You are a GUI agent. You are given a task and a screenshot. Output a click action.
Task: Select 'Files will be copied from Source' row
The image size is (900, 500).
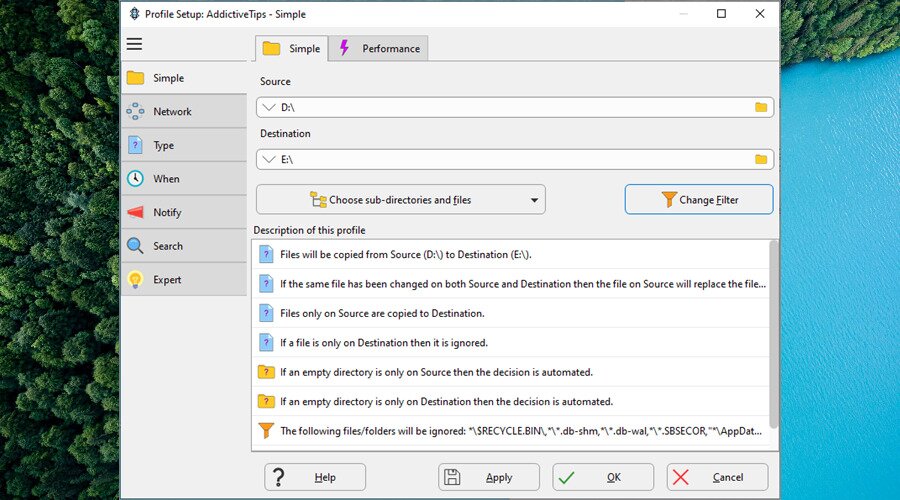(x=511, y=254)
